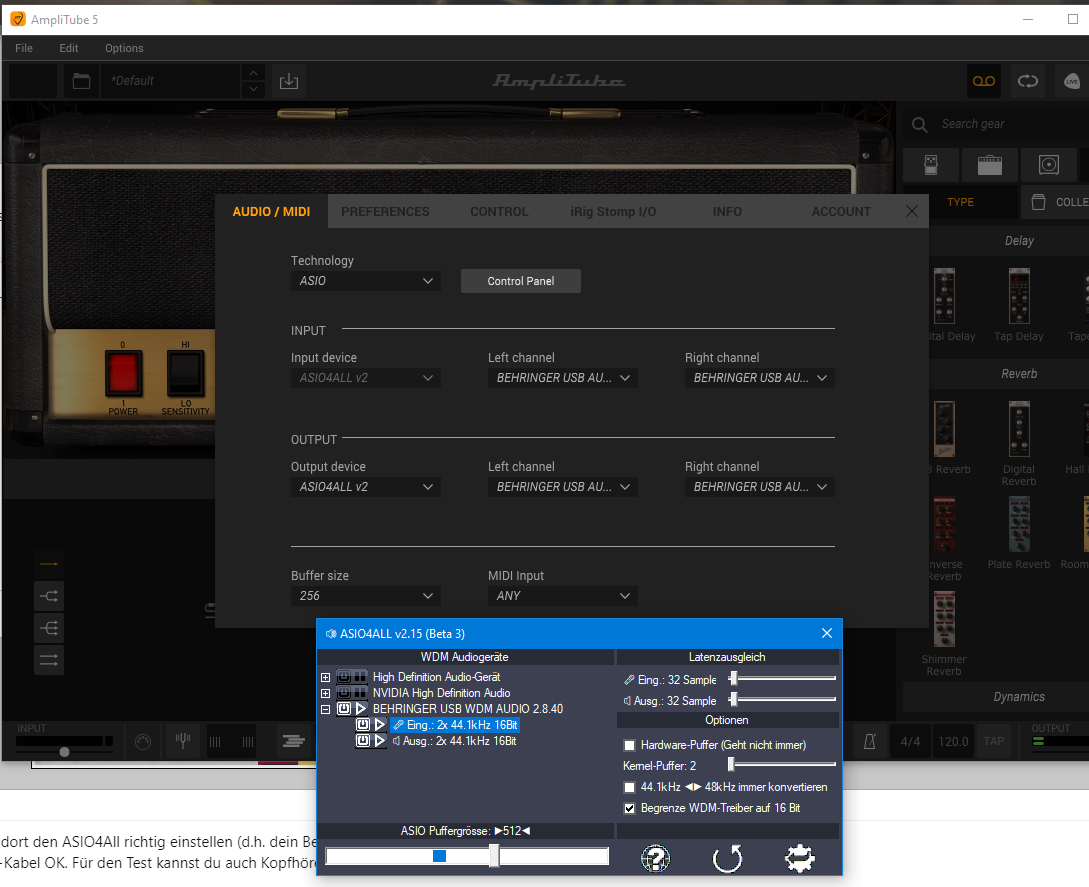The width and height of the screenshot is (1089, 887).
Task: Expand the NVIDIA High Definition Audio tree node
Action: [x=325, y=693]
